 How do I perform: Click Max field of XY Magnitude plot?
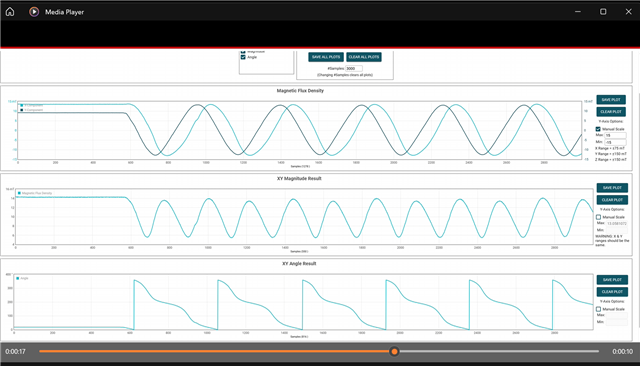617,223
